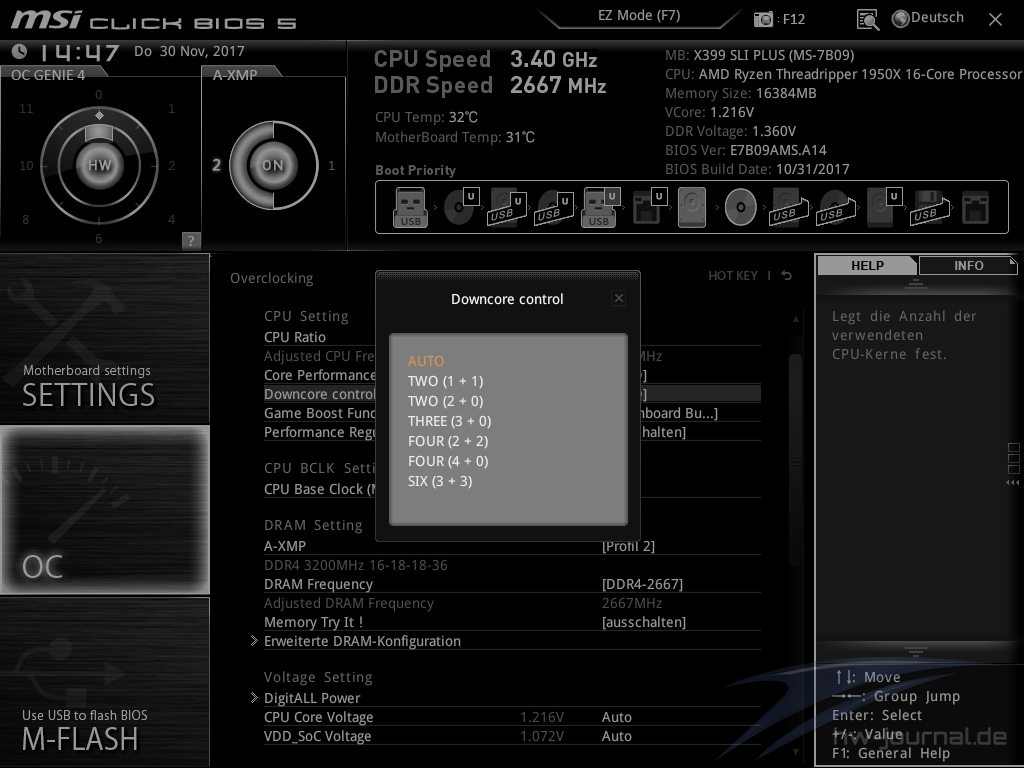1024x768 pixels.
Task: Select the last boot device, network card
Action: pyautogui.click(x=976, y=207)
